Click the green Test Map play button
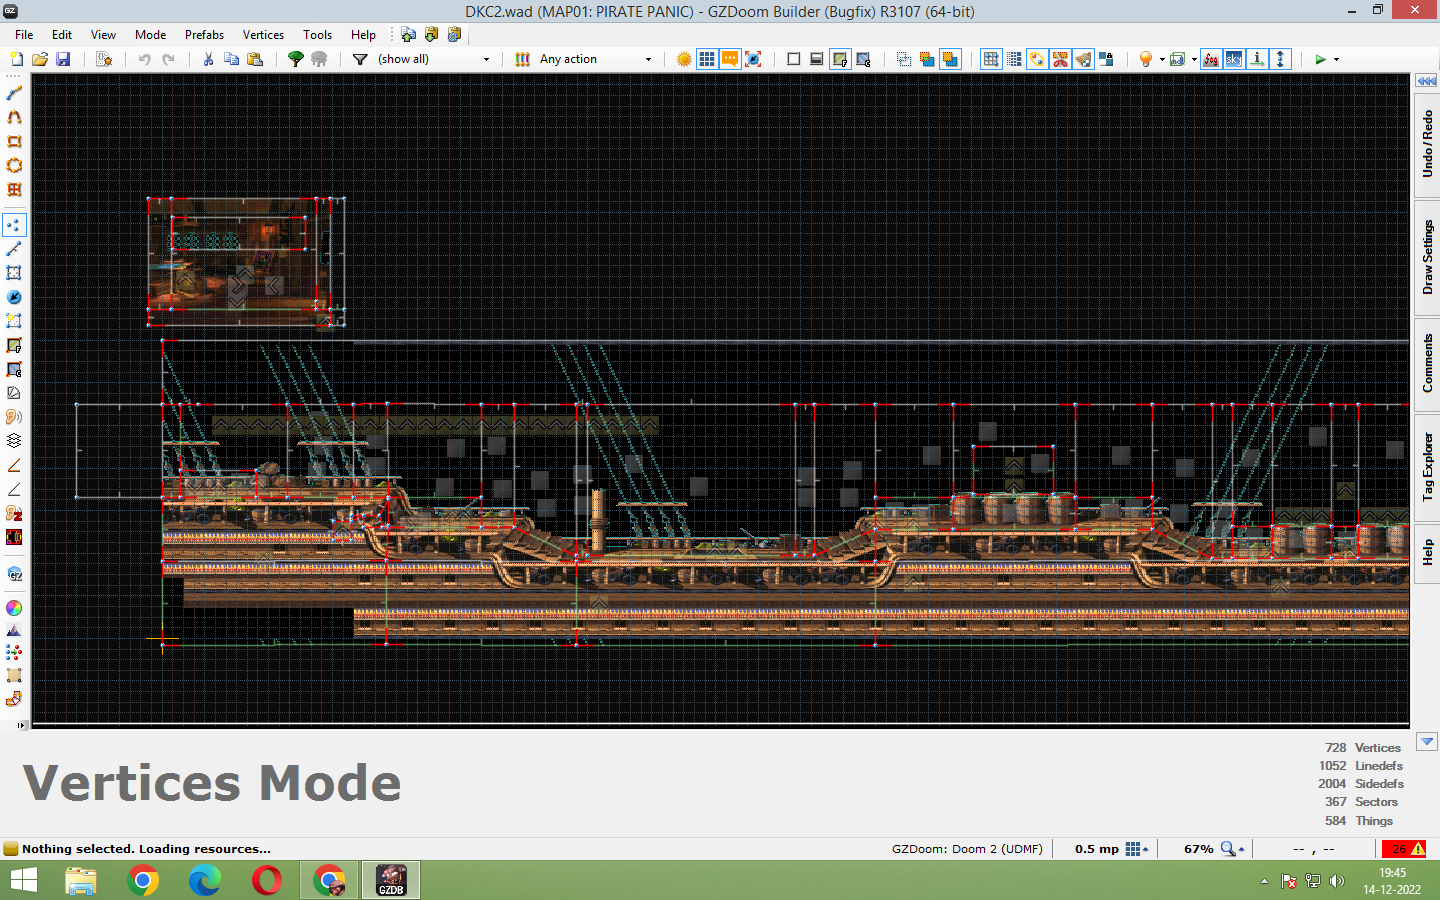Viewport: 1440px width, 900px height. coord(1320,59)
